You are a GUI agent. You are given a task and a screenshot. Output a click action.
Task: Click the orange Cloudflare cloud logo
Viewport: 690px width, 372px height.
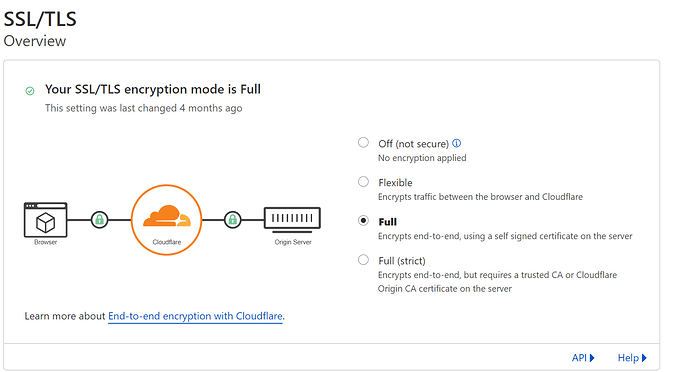[167, 215]
